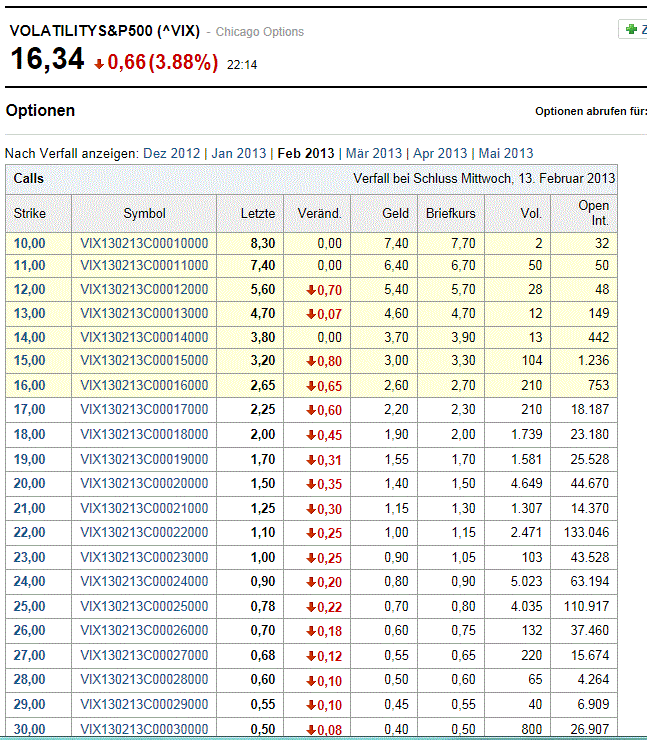647x740 pixels.
Task: Click the Briefkurs column header
Action: (450, 213)
